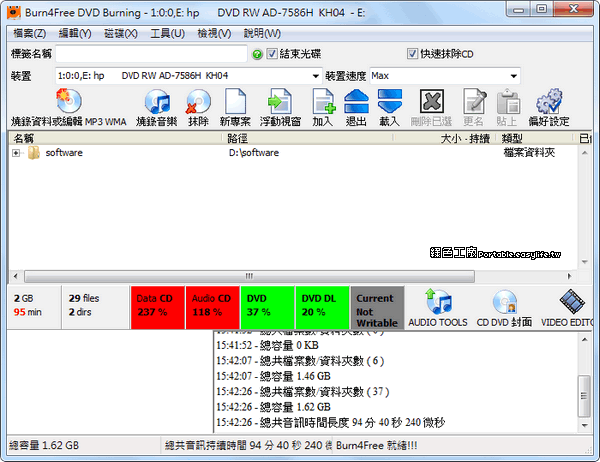Image resolution: width=600 pixels, height=462 pixels.
Task: Click the horizontal scrollbar thumb of file list
Action: coord(249,276)
